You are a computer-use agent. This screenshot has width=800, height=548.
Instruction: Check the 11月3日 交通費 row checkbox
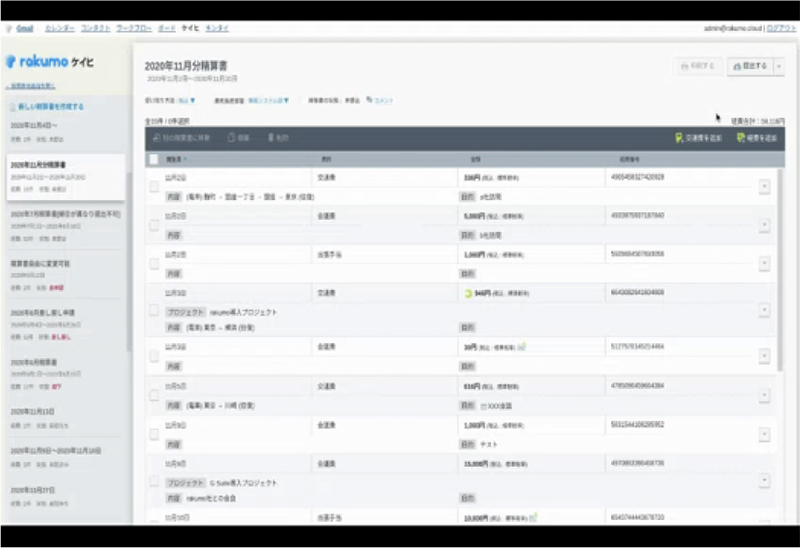point(154,310)
